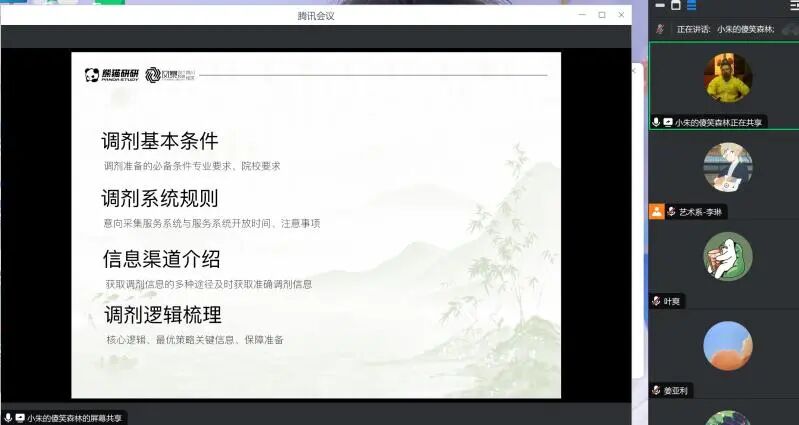Click the 腾讯会议 window title bar
799x425 pixels.
click(315, 15)
